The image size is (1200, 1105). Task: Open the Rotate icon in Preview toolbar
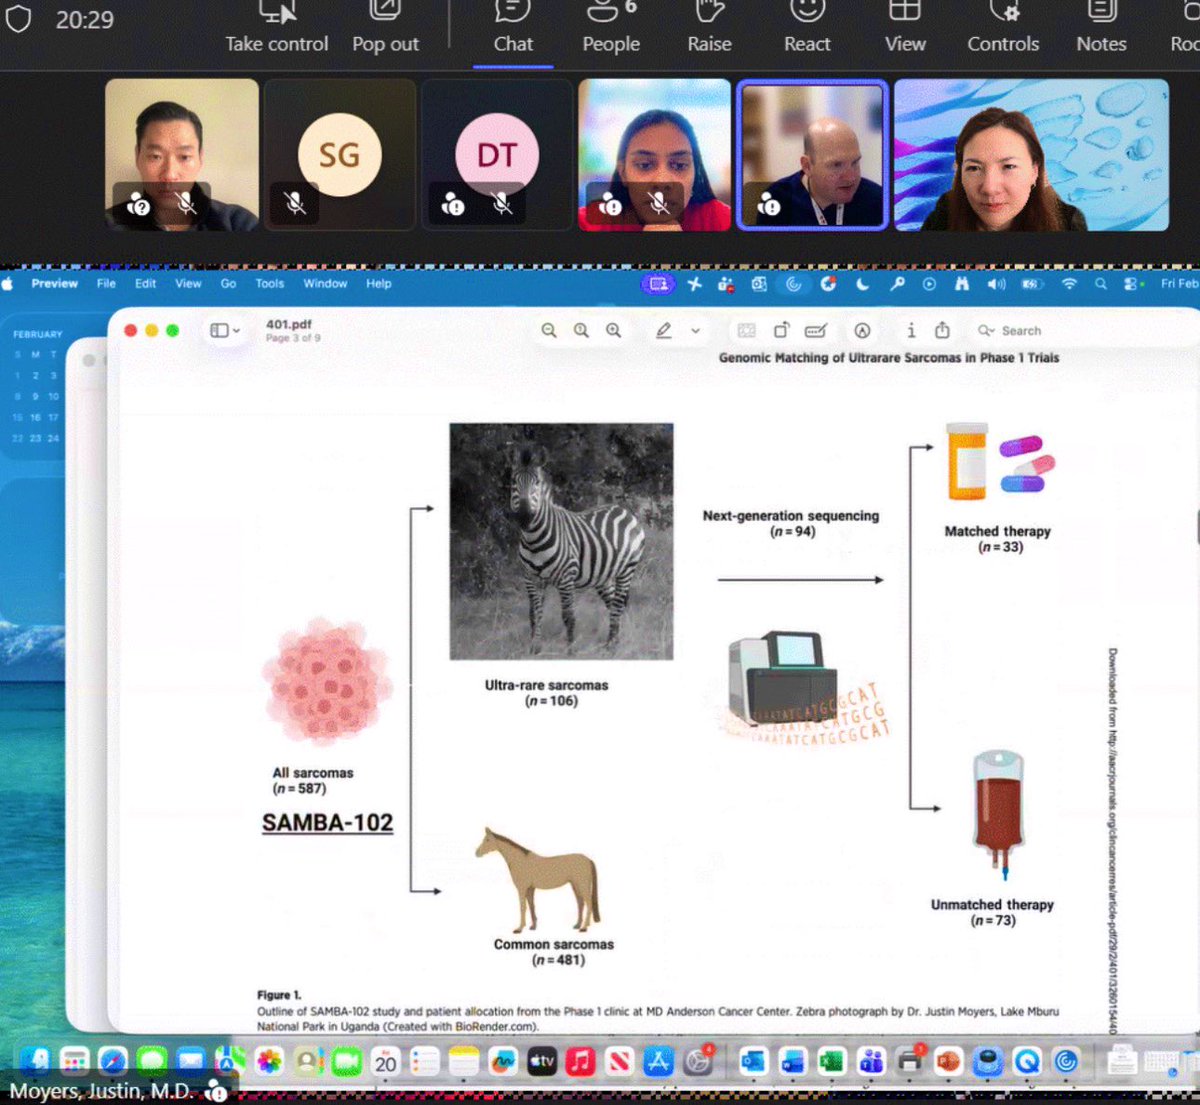(781, 330)
